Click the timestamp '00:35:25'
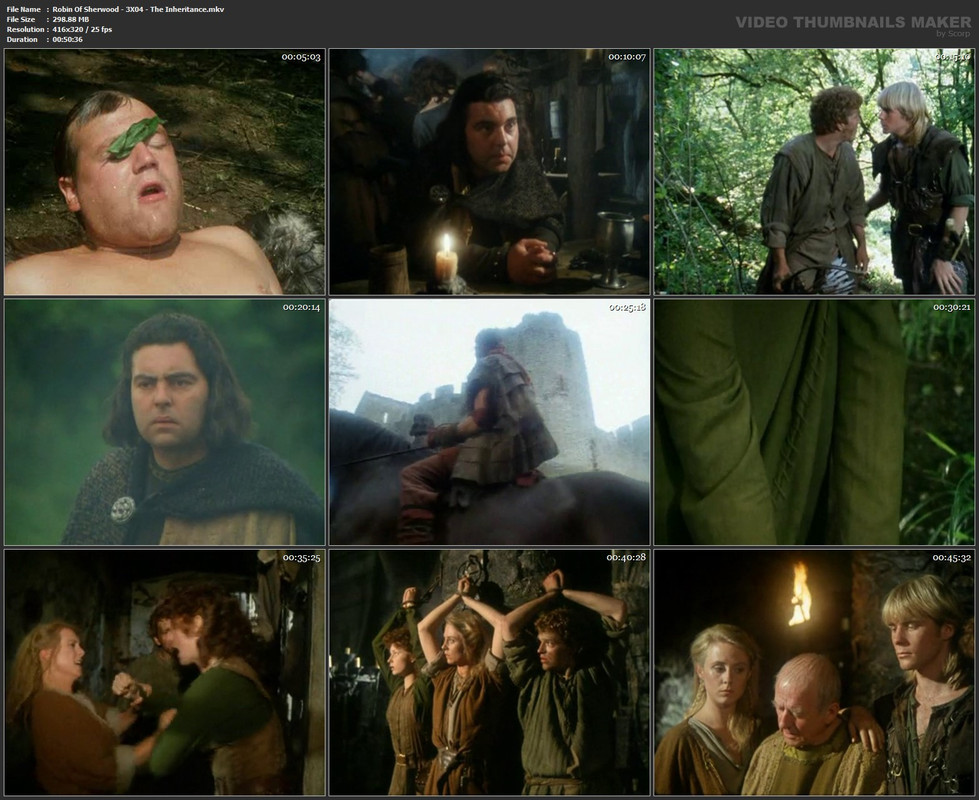This screenshot has height=800, width=979. pyautogui.click(x=301, y=558)
